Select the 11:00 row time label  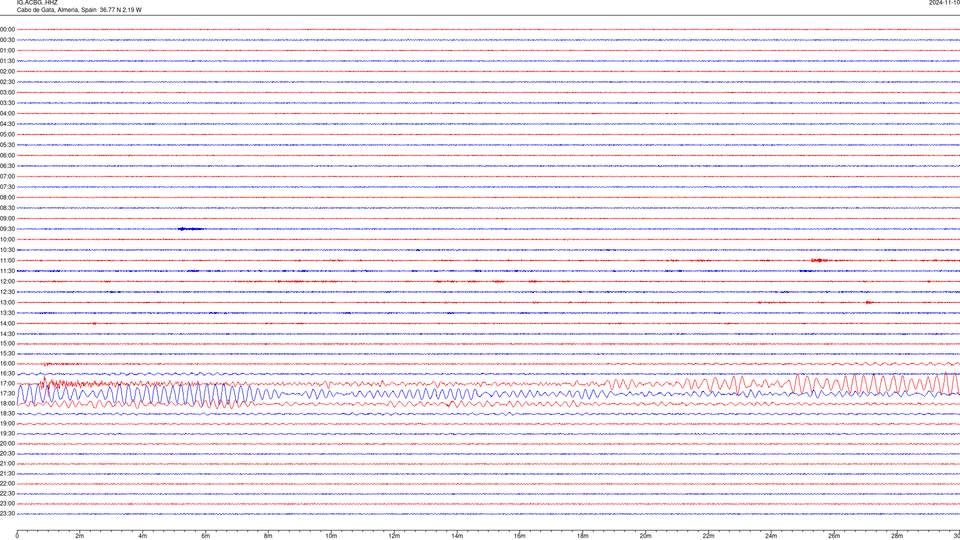(x=7, y=260)
